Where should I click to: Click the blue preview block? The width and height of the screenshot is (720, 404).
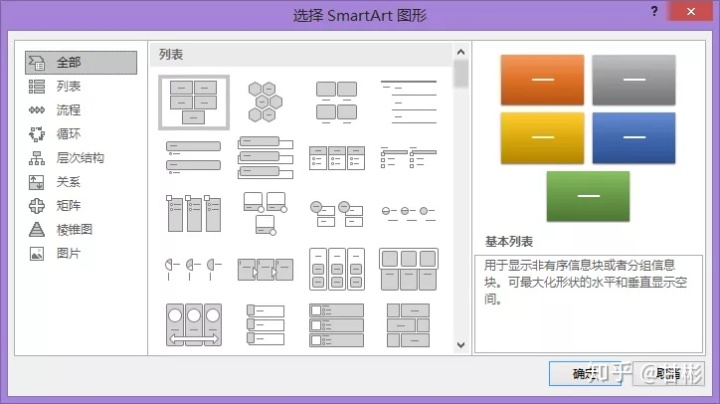coord(634,138)
